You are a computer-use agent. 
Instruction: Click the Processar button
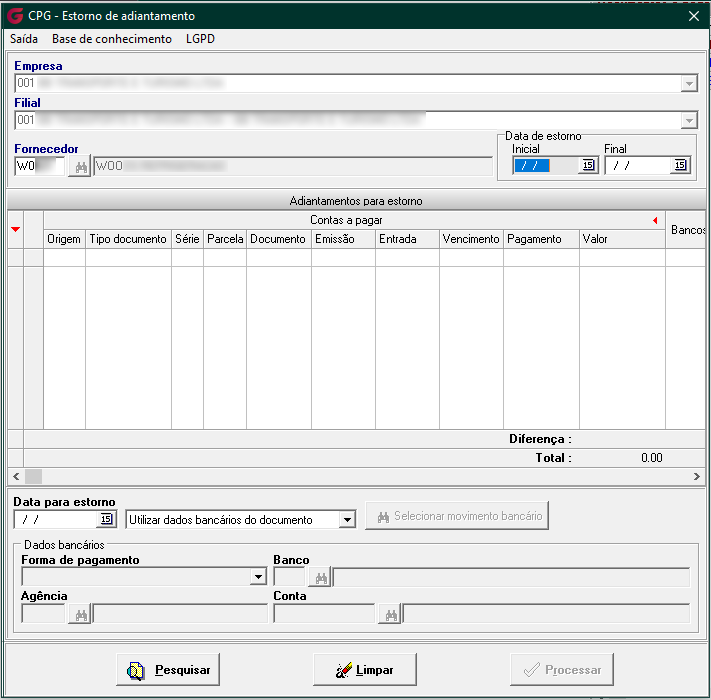coord(562,670)
